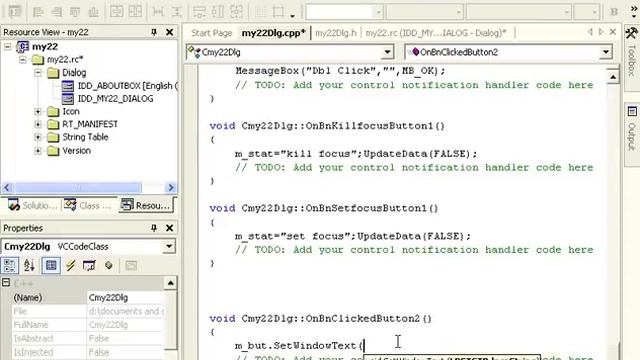This screenshot has height=360, width=640.
Task: Click the Resource View left scroll arrow
Action: (7, 188)
